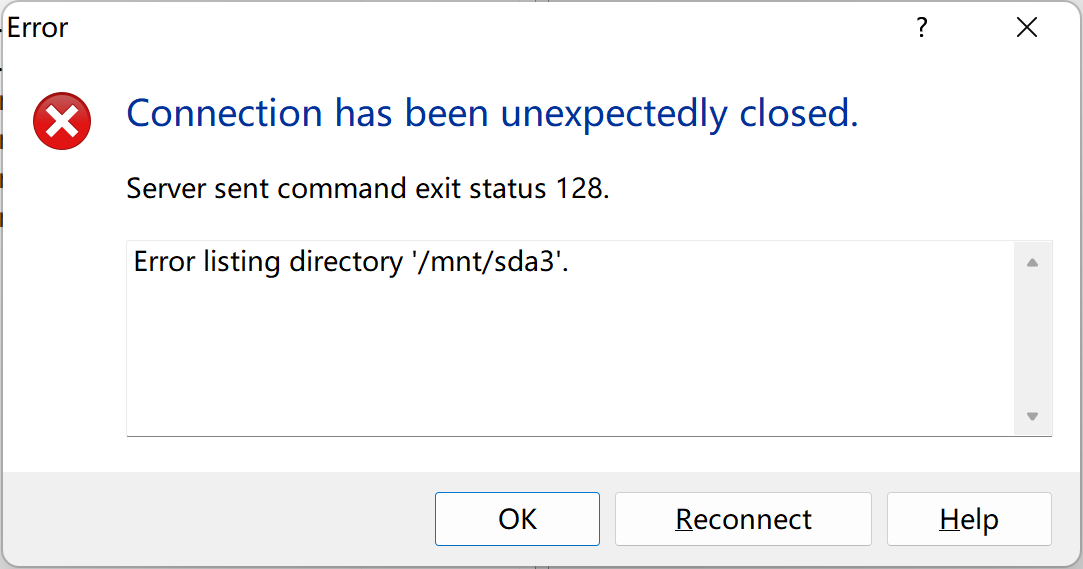Open Help for this error
1083x569 pixels.
pyautogui.click(x=969, y=519)
